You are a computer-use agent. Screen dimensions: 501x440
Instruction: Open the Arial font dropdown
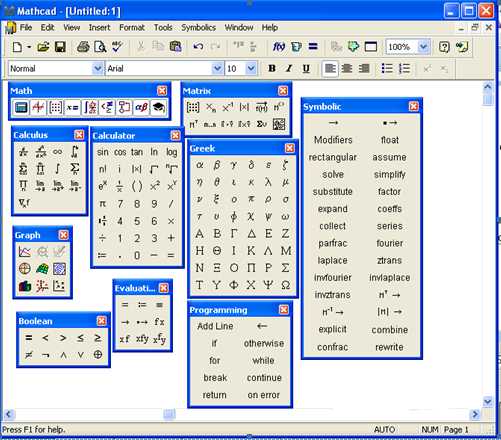[217, 69]
